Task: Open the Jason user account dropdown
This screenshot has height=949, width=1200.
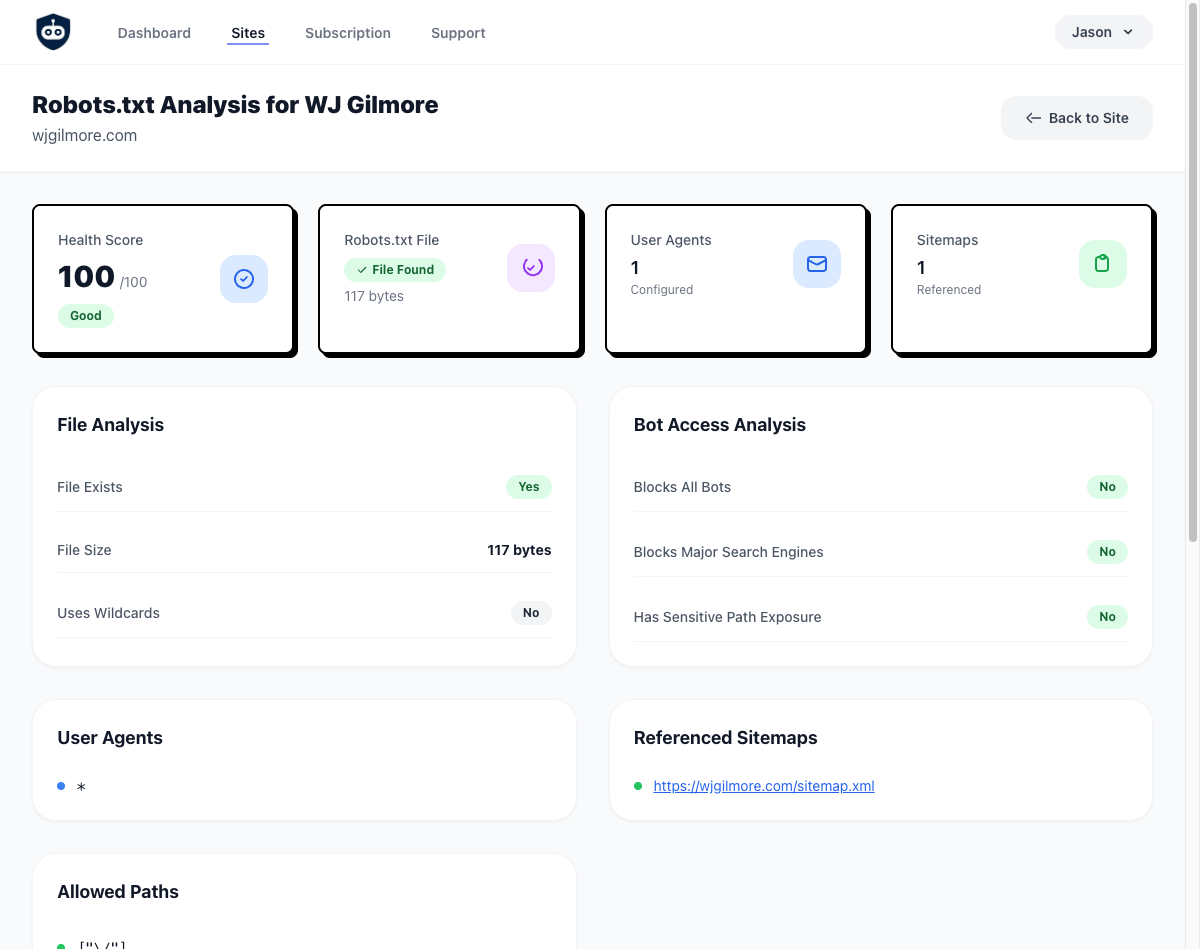Action: (x=1103, y=32)
